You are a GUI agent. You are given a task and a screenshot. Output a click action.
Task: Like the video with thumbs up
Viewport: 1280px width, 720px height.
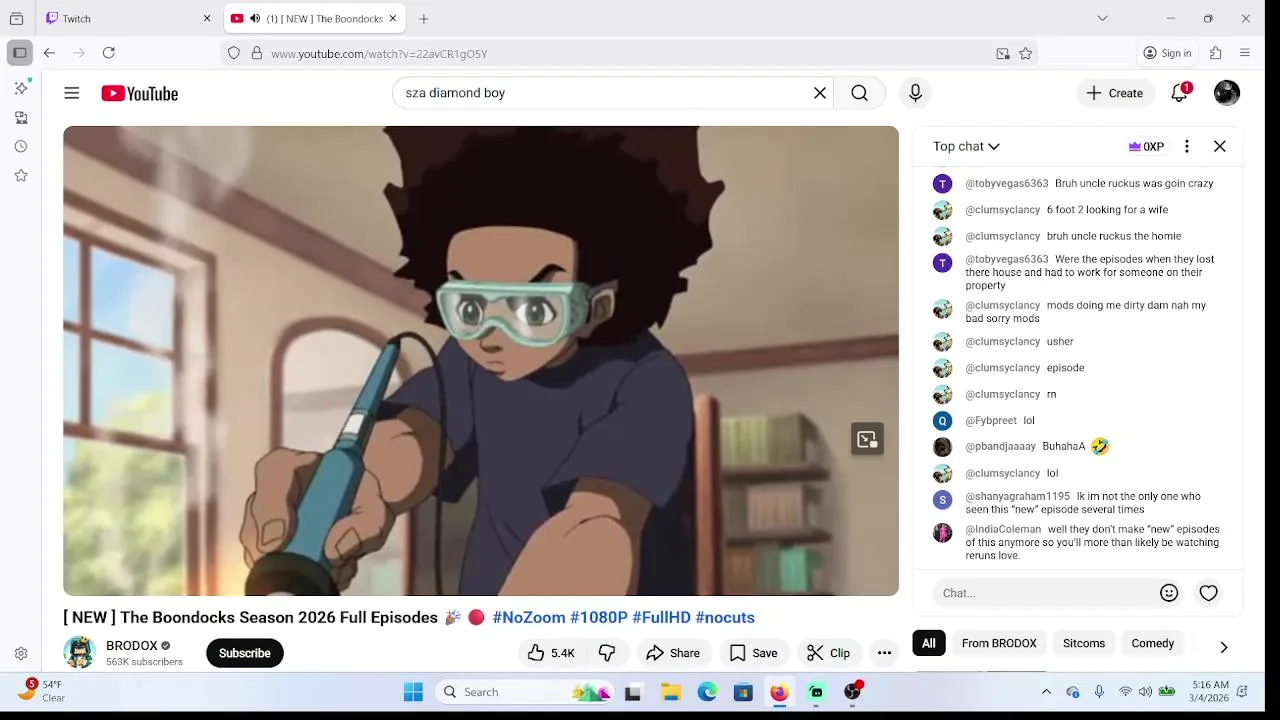coord(551,653)
